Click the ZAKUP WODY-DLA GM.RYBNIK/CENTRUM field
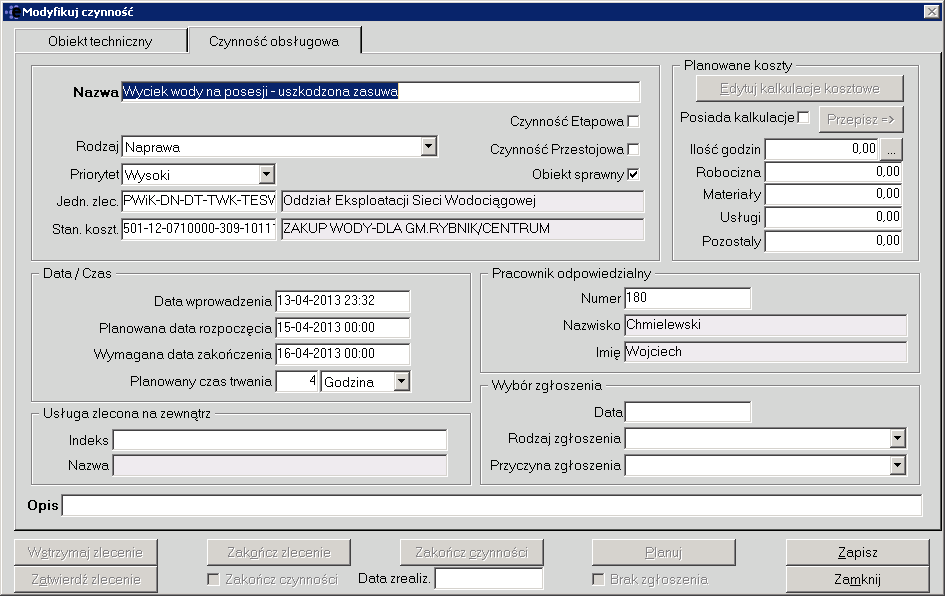Screen dimensions: 945x596 (462, 229)
